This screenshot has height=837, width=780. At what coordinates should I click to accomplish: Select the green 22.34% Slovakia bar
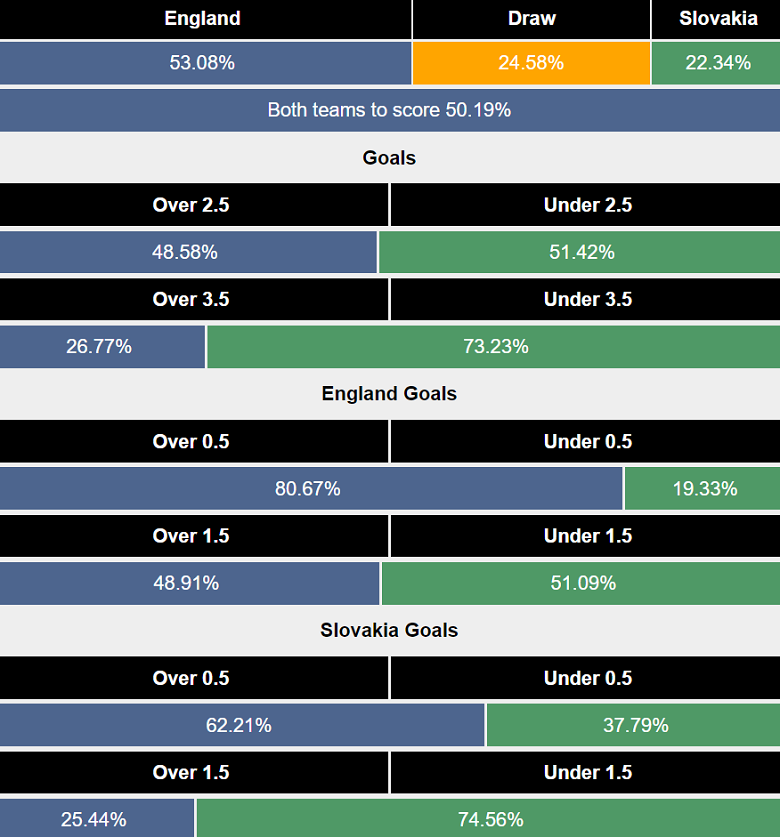pos(717,63)
